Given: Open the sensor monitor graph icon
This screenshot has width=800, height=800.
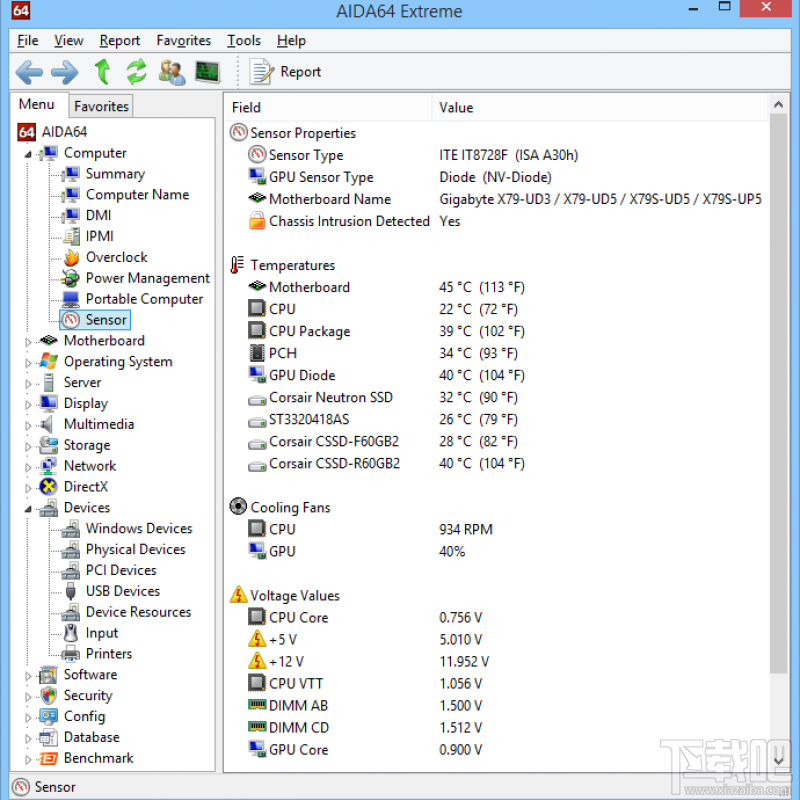Looking at the screenshot, I should click(x=208, y=72).
